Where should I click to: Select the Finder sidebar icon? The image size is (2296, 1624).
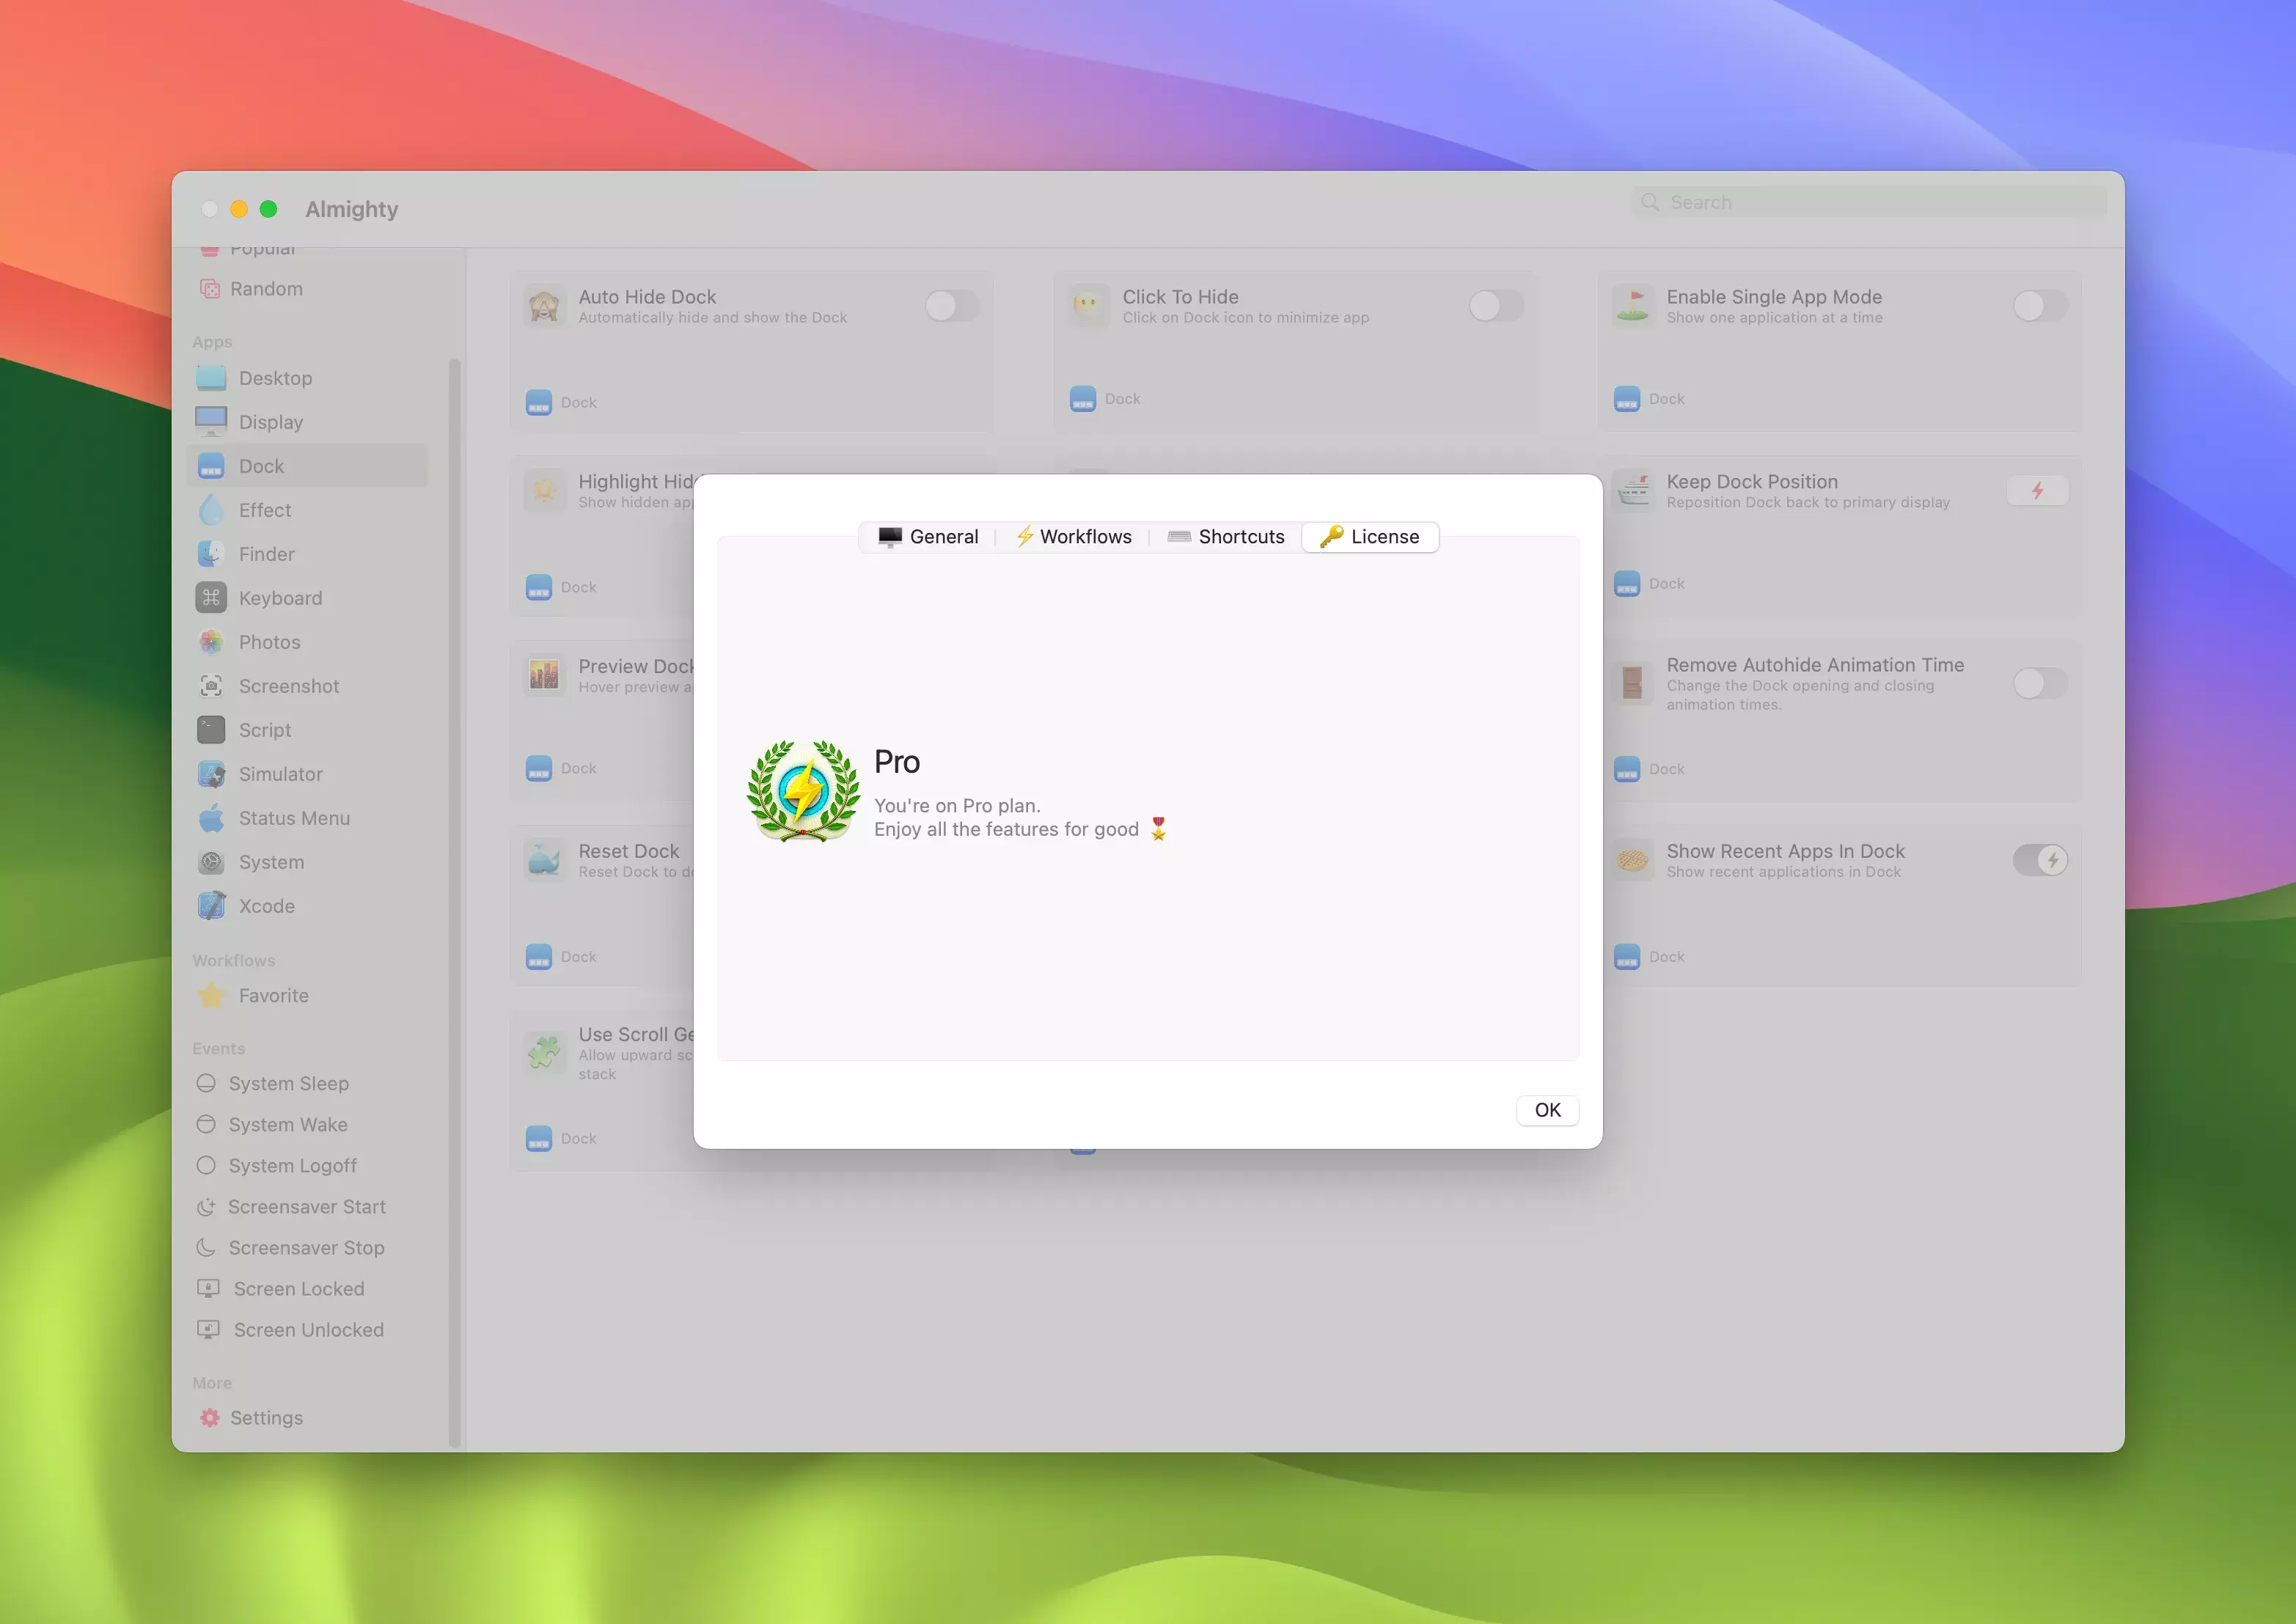pos(211,554)
